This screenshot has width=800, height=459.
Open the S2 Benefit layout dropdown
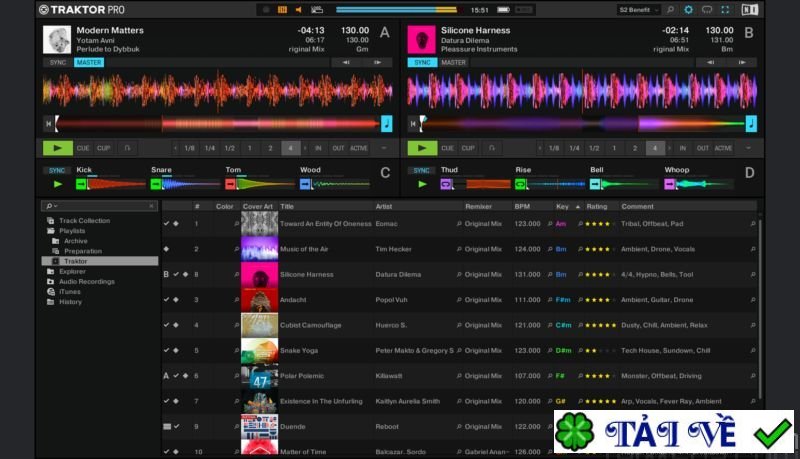point(640,9)
